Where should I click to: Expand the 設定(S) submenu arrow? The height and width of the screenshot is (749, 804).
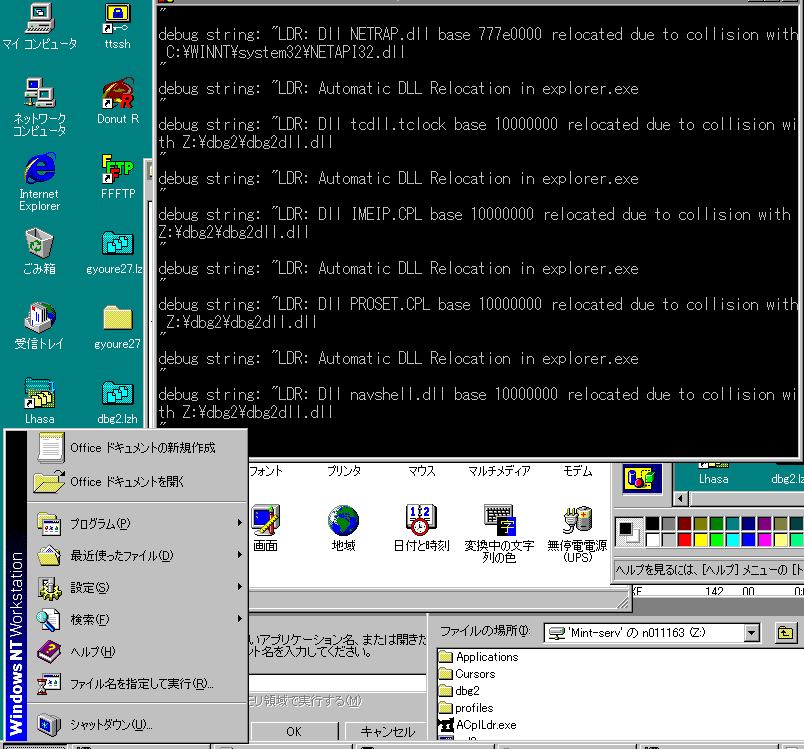(x=239, y=586)
